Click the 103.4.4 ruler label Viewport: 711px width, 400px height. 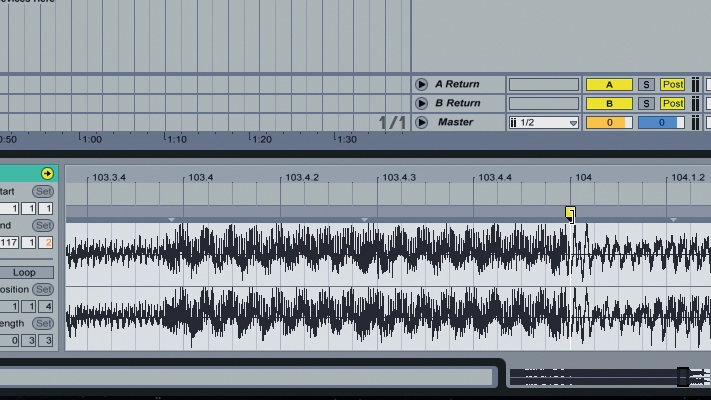point(495,177)
